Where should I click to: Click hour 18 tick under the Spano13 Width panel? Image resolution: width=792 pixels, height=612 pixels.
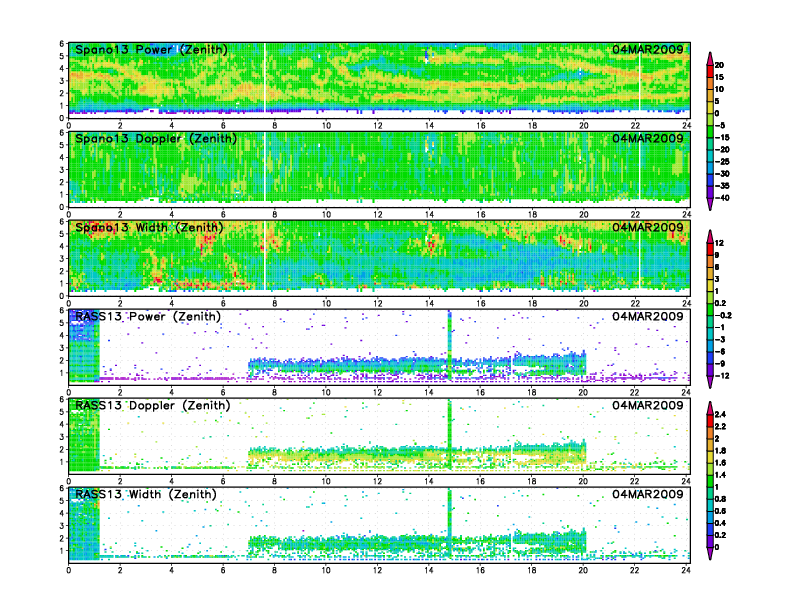point(532,303)
